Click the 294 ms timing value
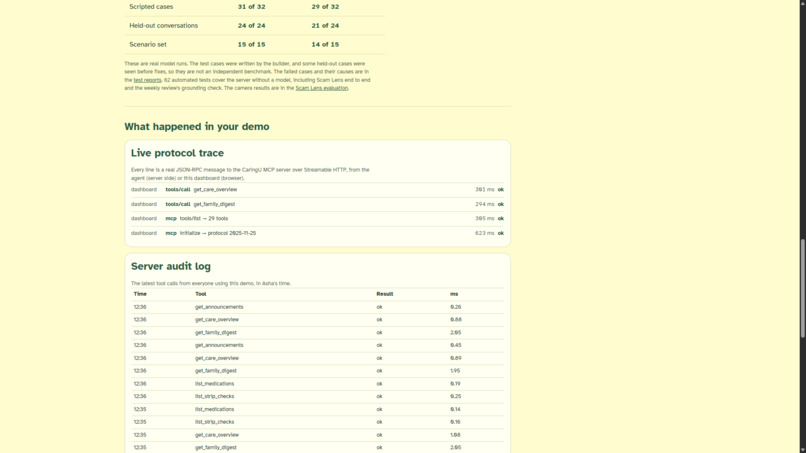 point(484,204)
